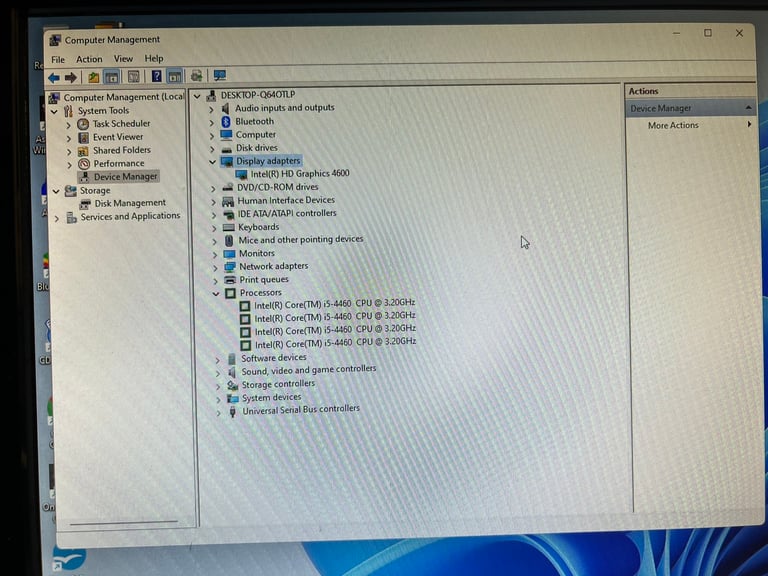Click Device Manager header in Actions pane

661,108
